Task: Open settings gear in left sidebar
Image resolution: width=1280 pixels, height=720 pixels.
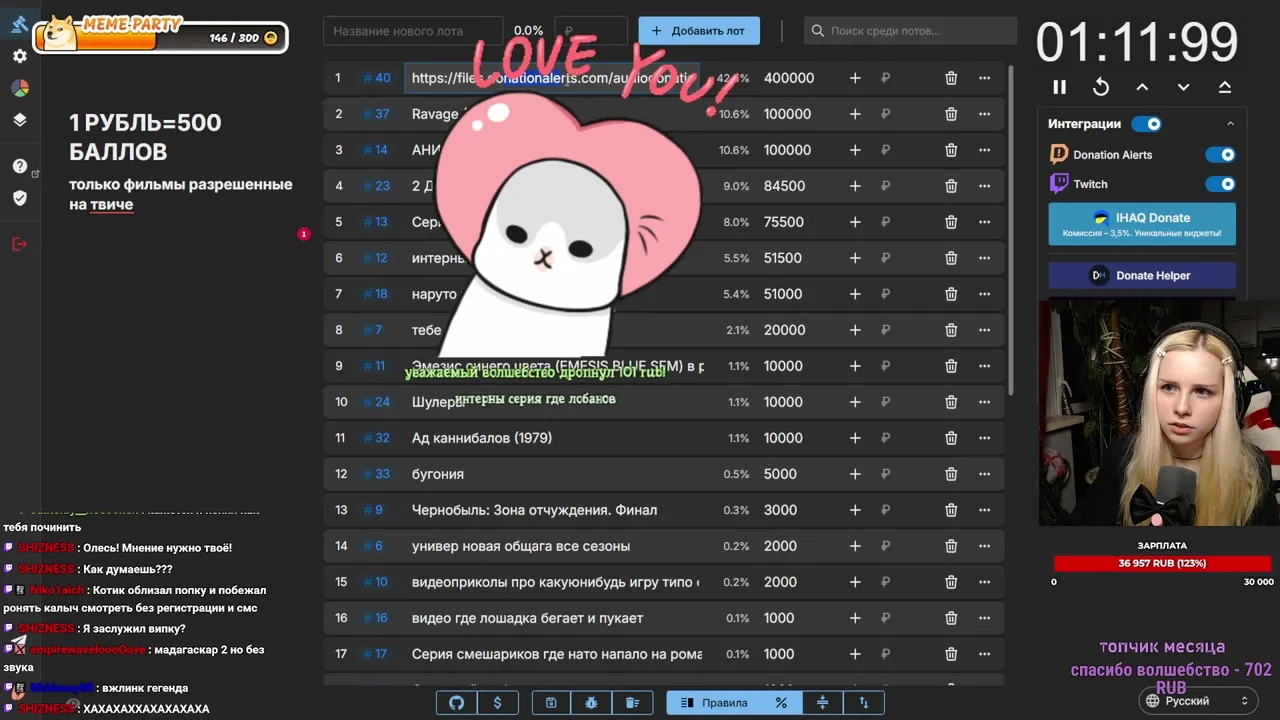Action: pyautogui.click(x=19, y=56)
